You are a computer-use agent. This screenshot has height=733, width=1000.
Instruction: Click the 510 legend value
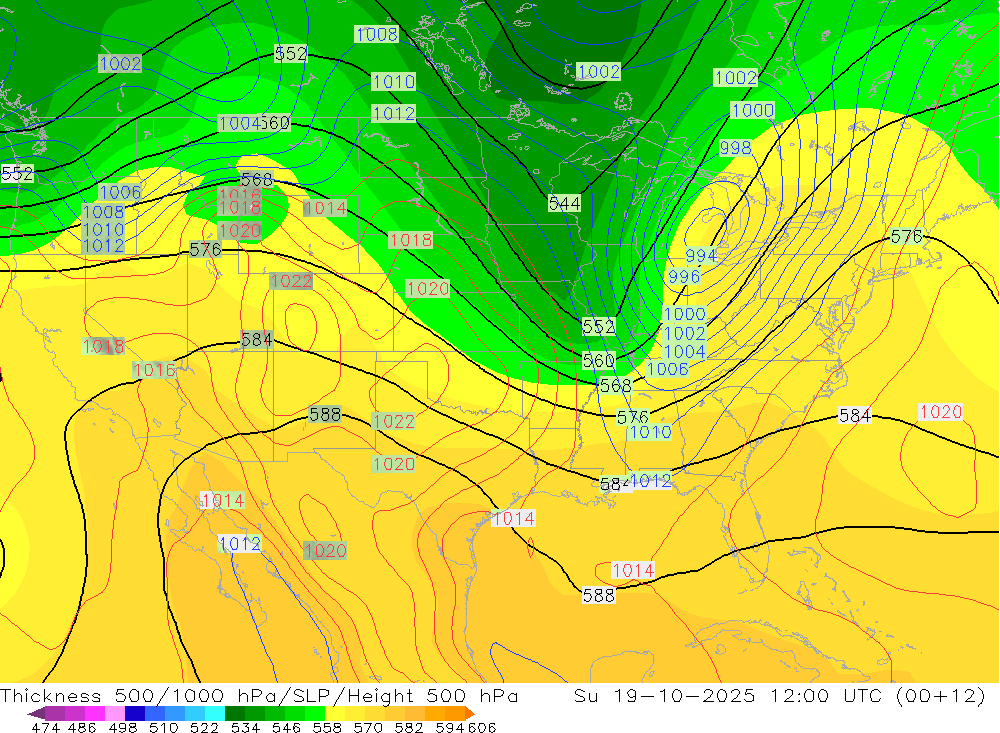pyautogui.click(x=164, y=727)
